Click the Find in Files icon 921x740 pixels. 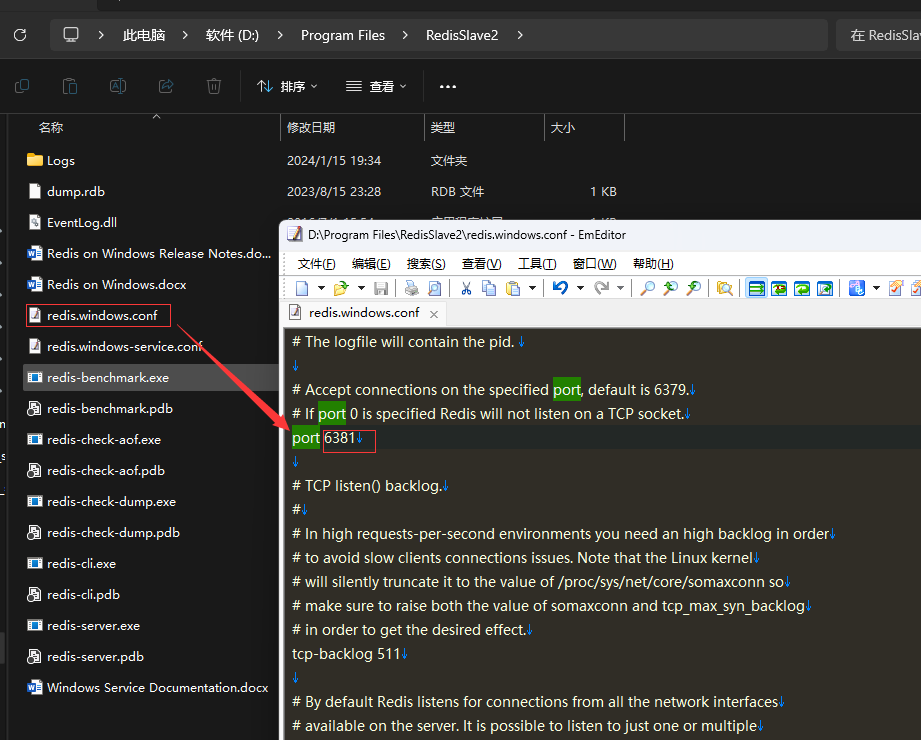click(x=725, y=288)
